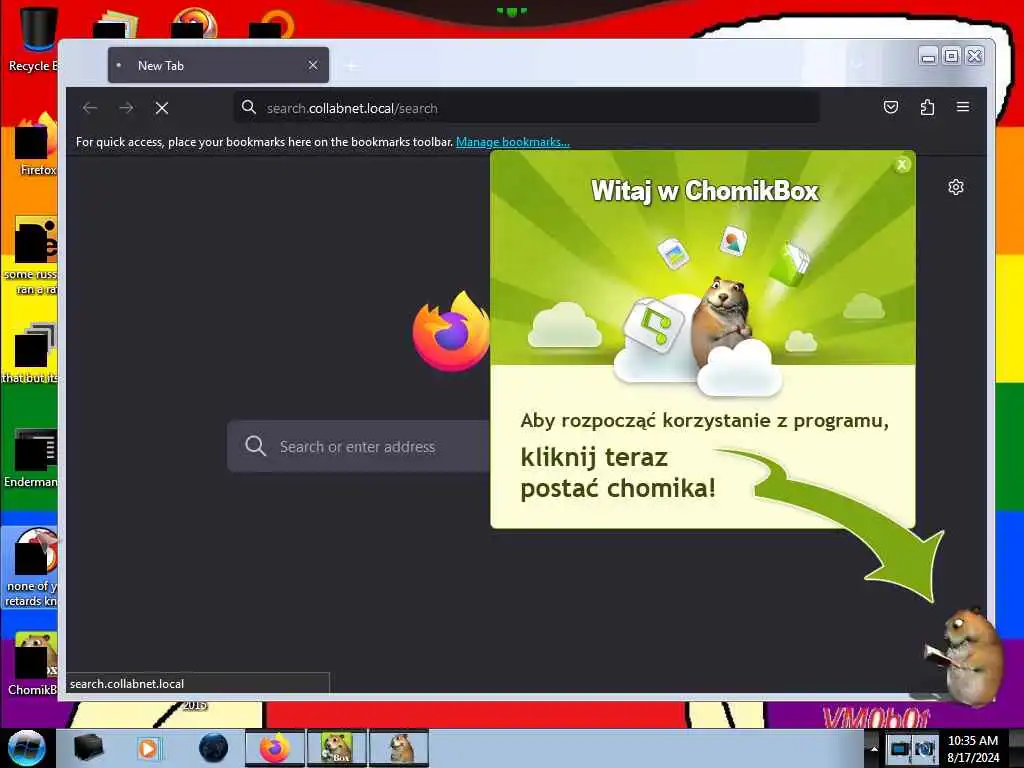Click the back arrow in Firefox toolbar
This screenshot has width=1024, height=768.
click(90, 108)
